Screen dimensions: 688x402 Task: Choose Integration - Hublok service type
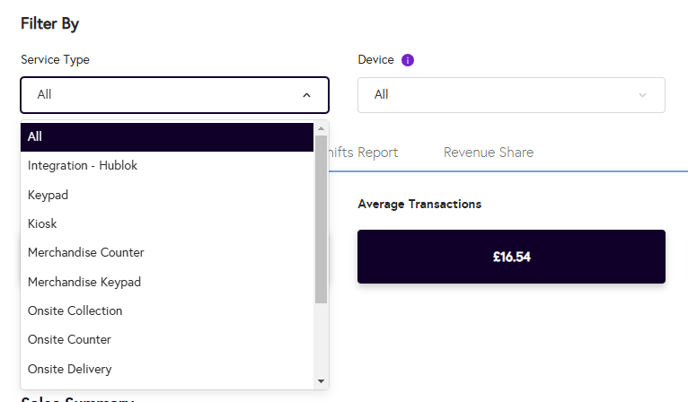pyautogui.click(x=83, y=166)
